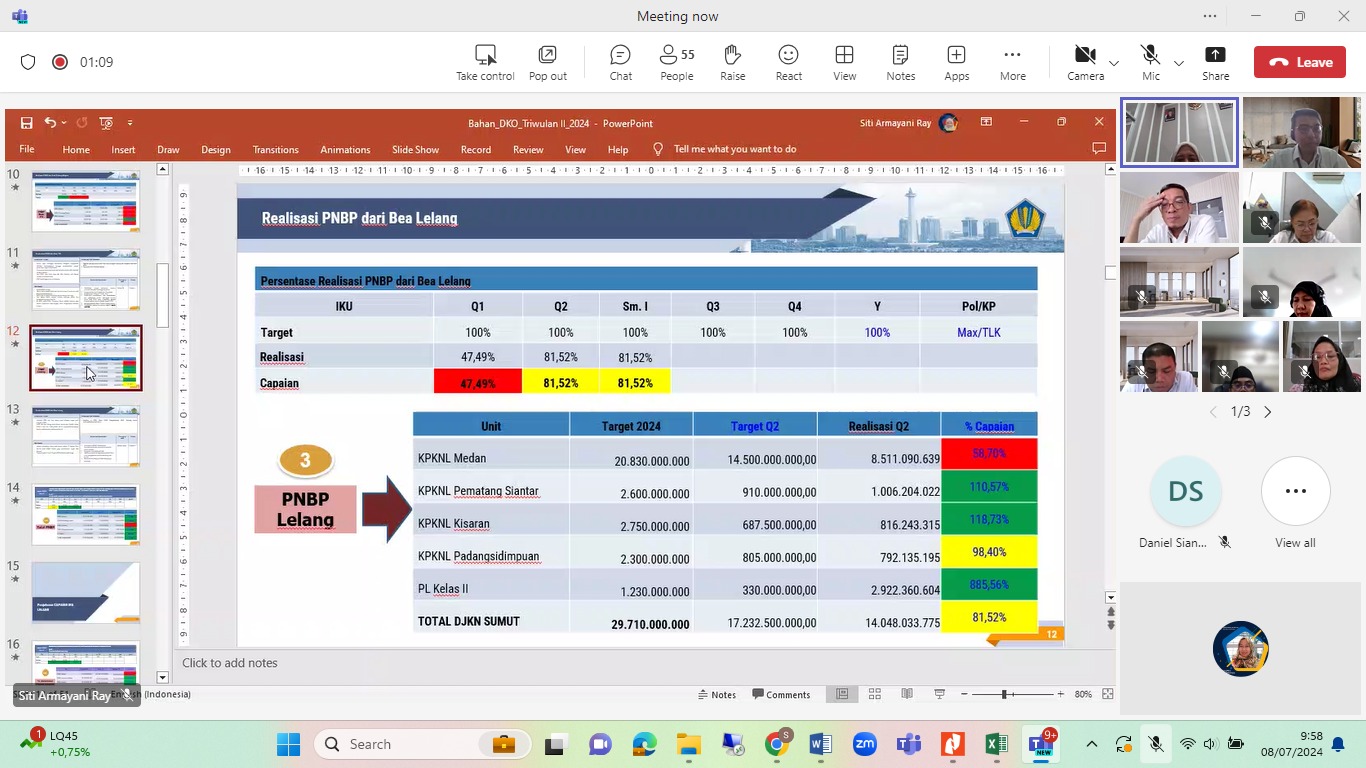Open the More actions menu
This screenshot has height=768, width=1366.
tap(1012, 62)
